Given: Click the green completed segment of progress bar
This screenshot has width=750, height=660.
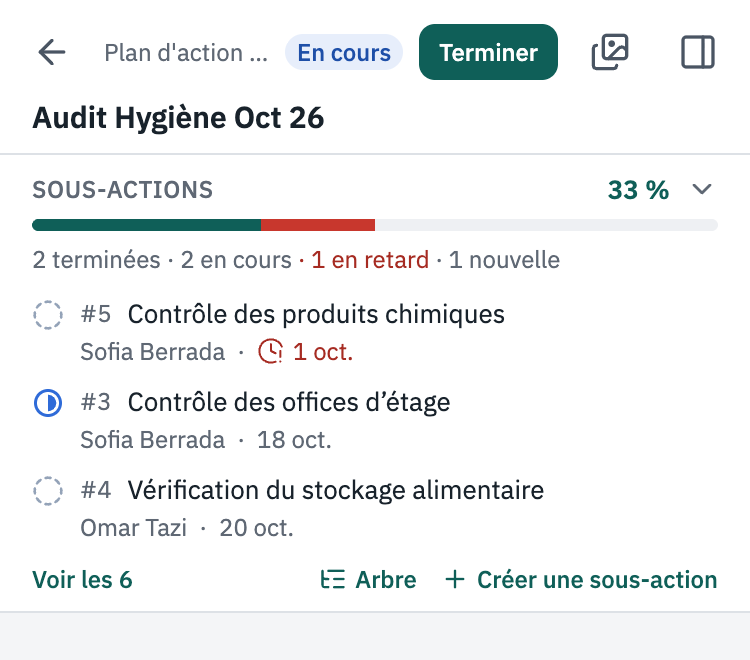Looking at the screenshot, I should (x=146, y=225).
